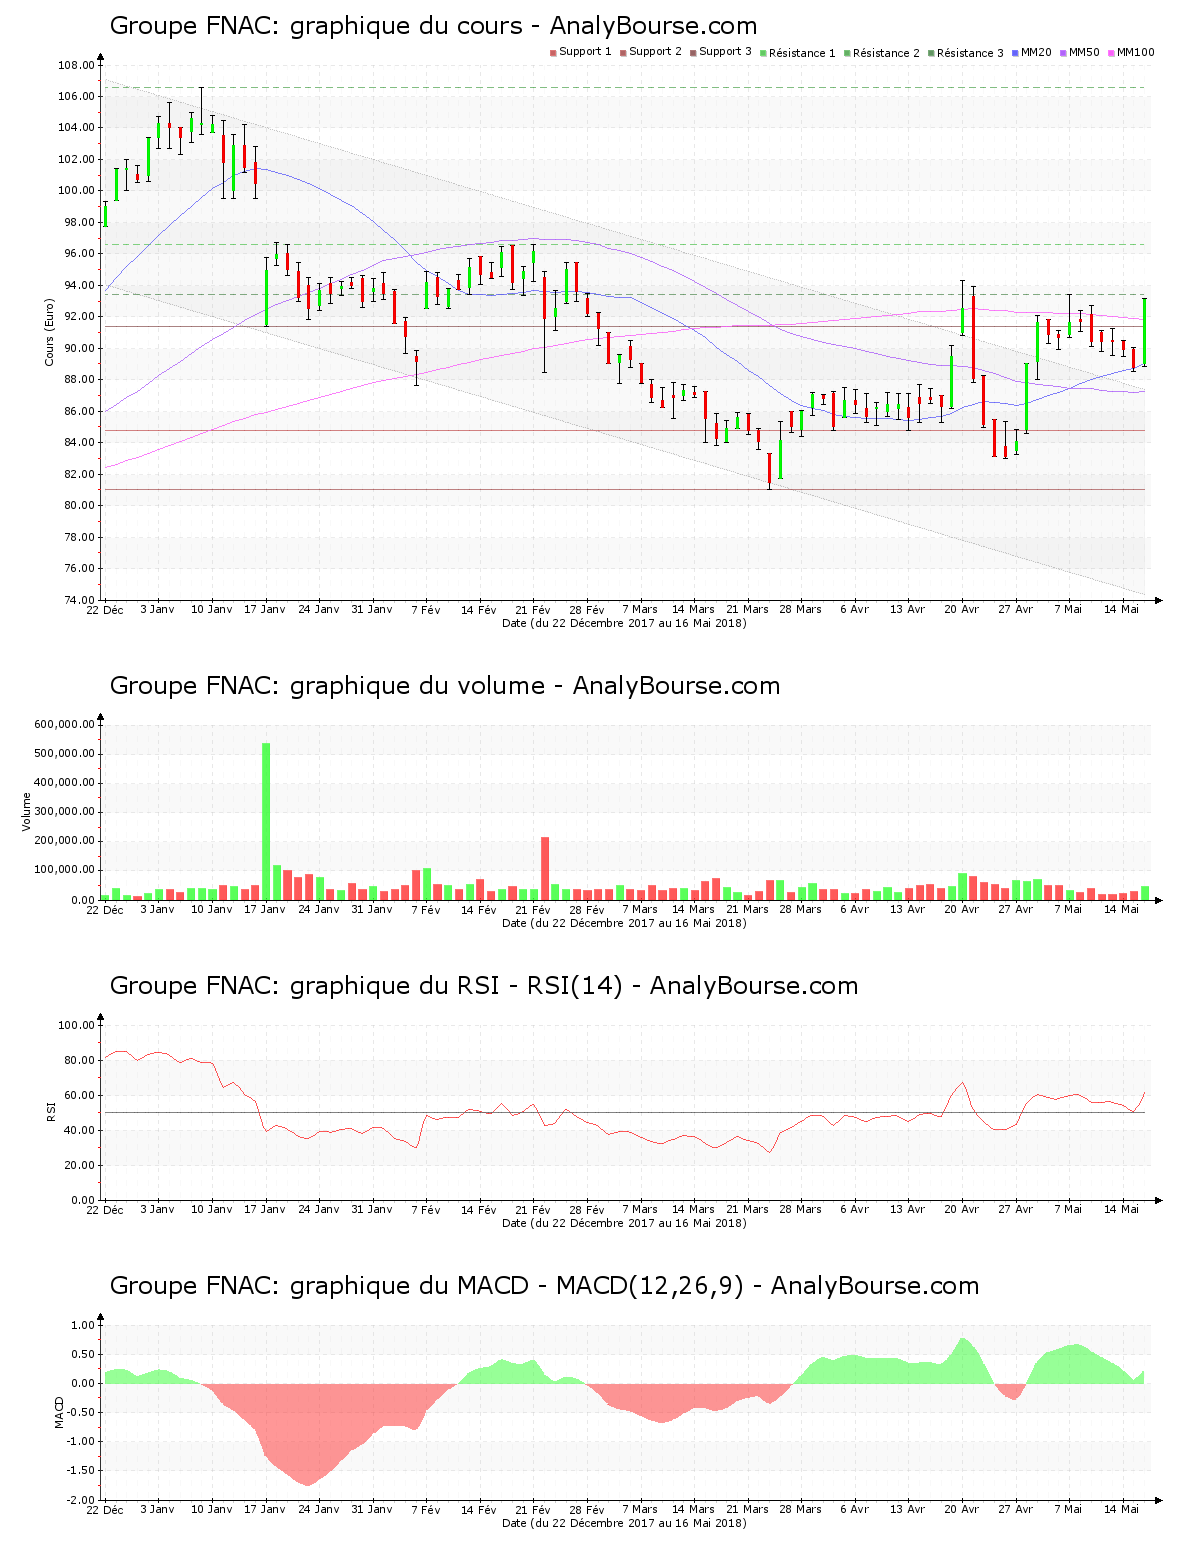Click the '74.00' price axis value
The image size is (1200, 1550).
coord(79,600)
